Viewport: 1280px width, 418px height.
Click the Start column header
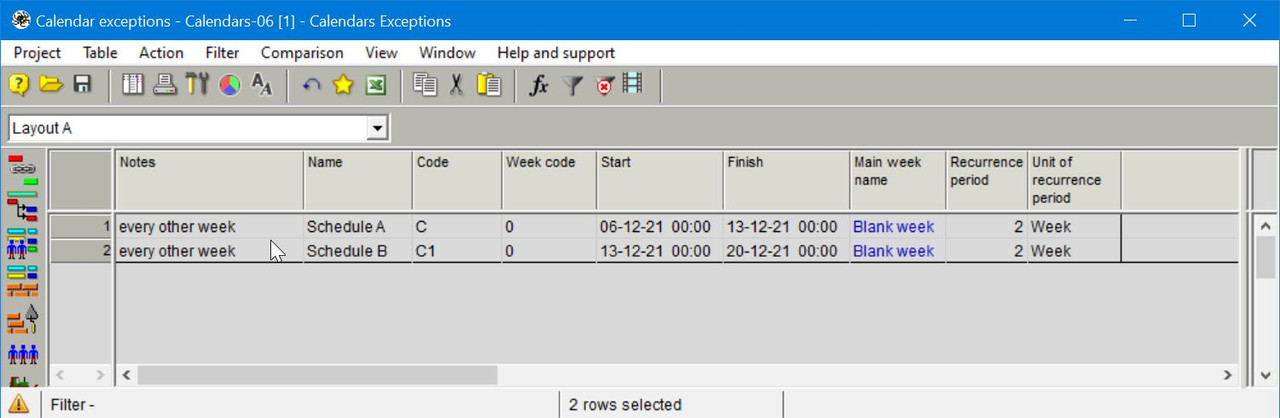point(660,180)
